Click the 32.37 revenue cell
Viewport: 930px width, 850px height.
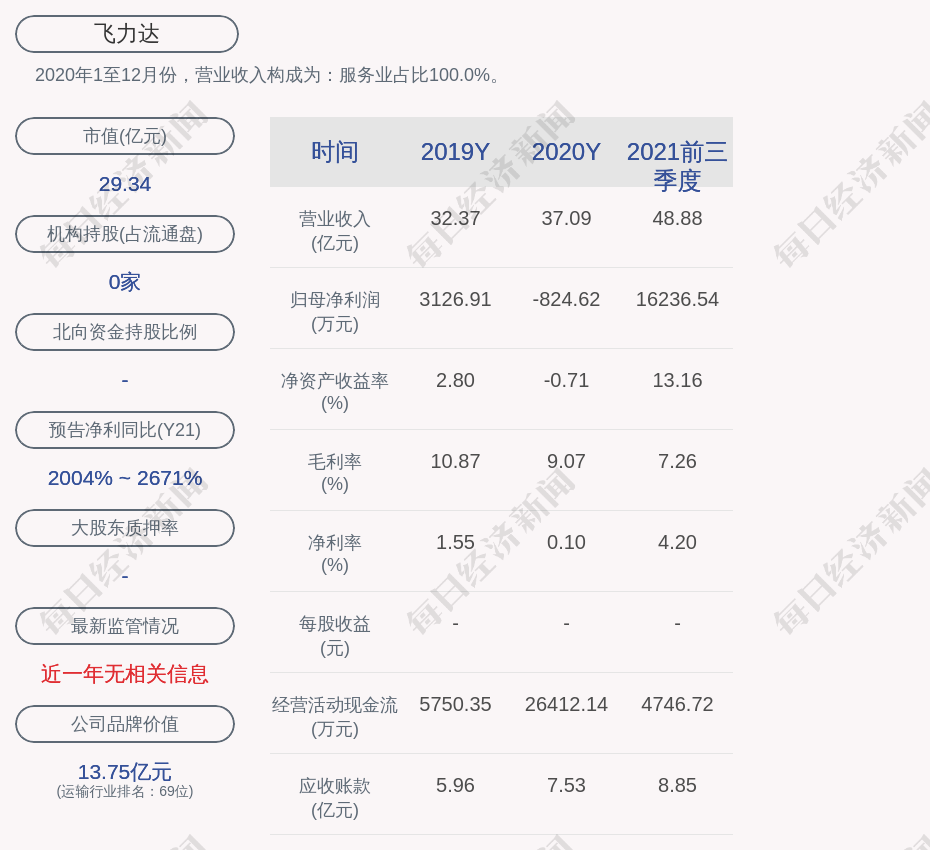coord(456,218)
